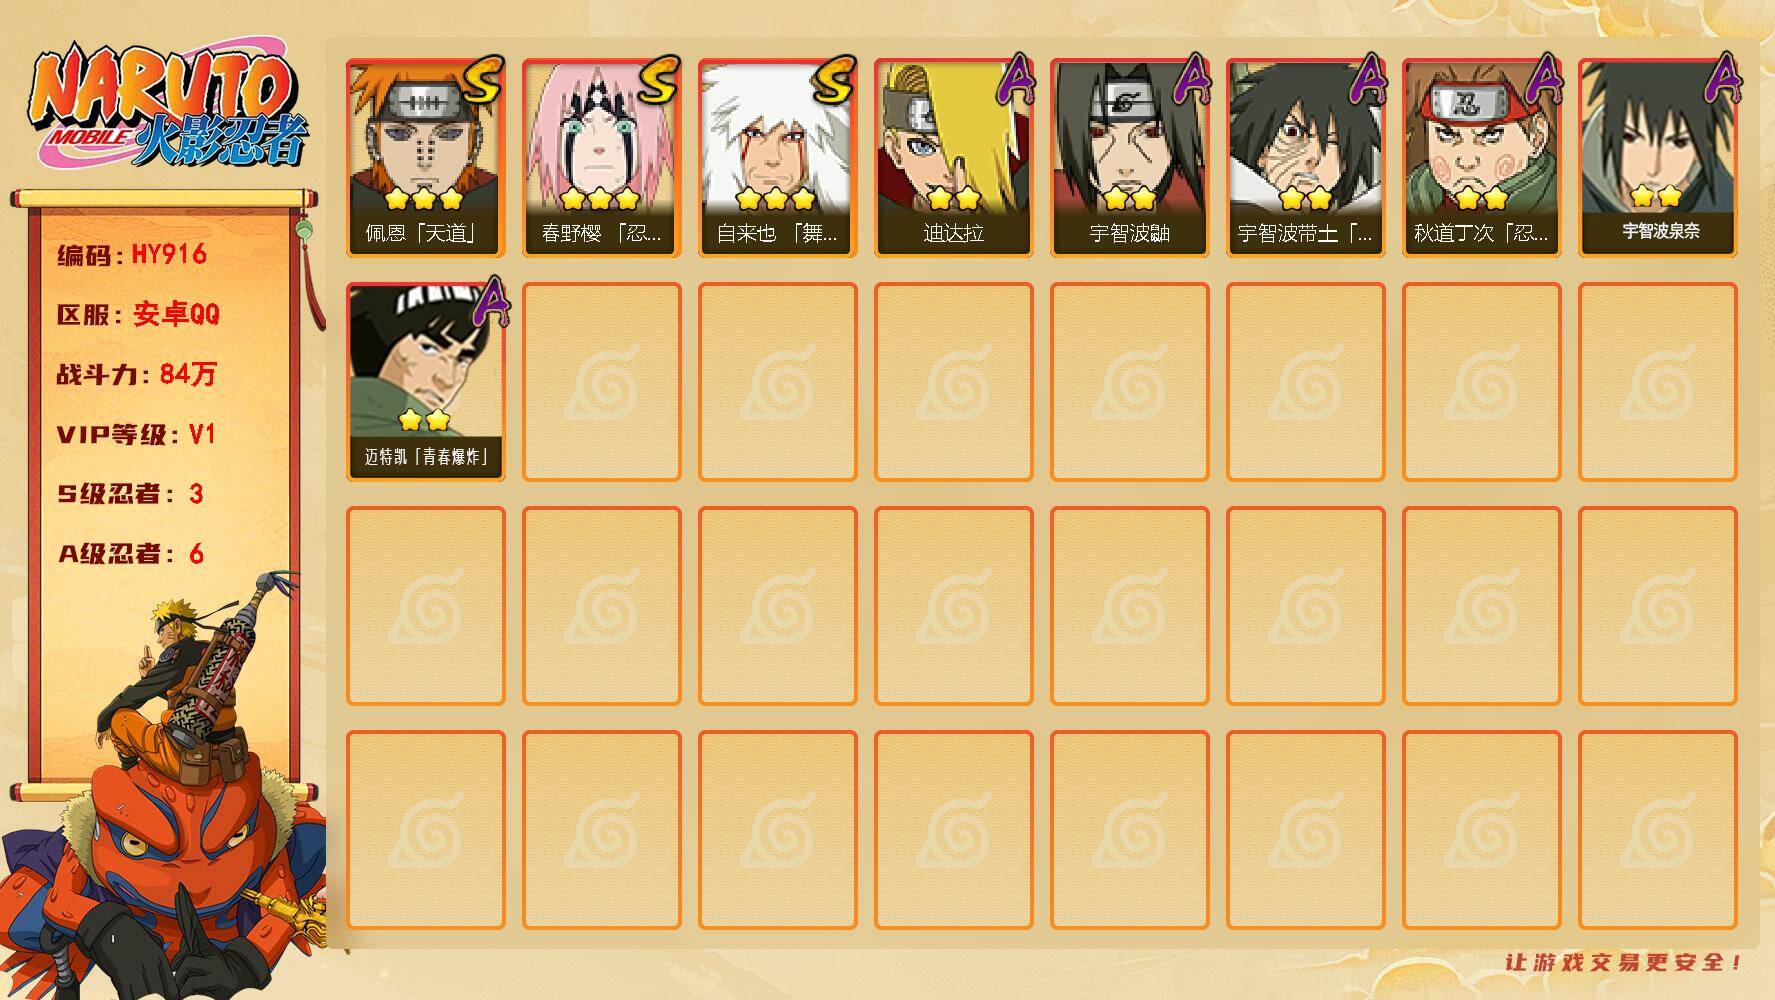Open the 宇智波带土 ninja card

tap(1305, 158)
